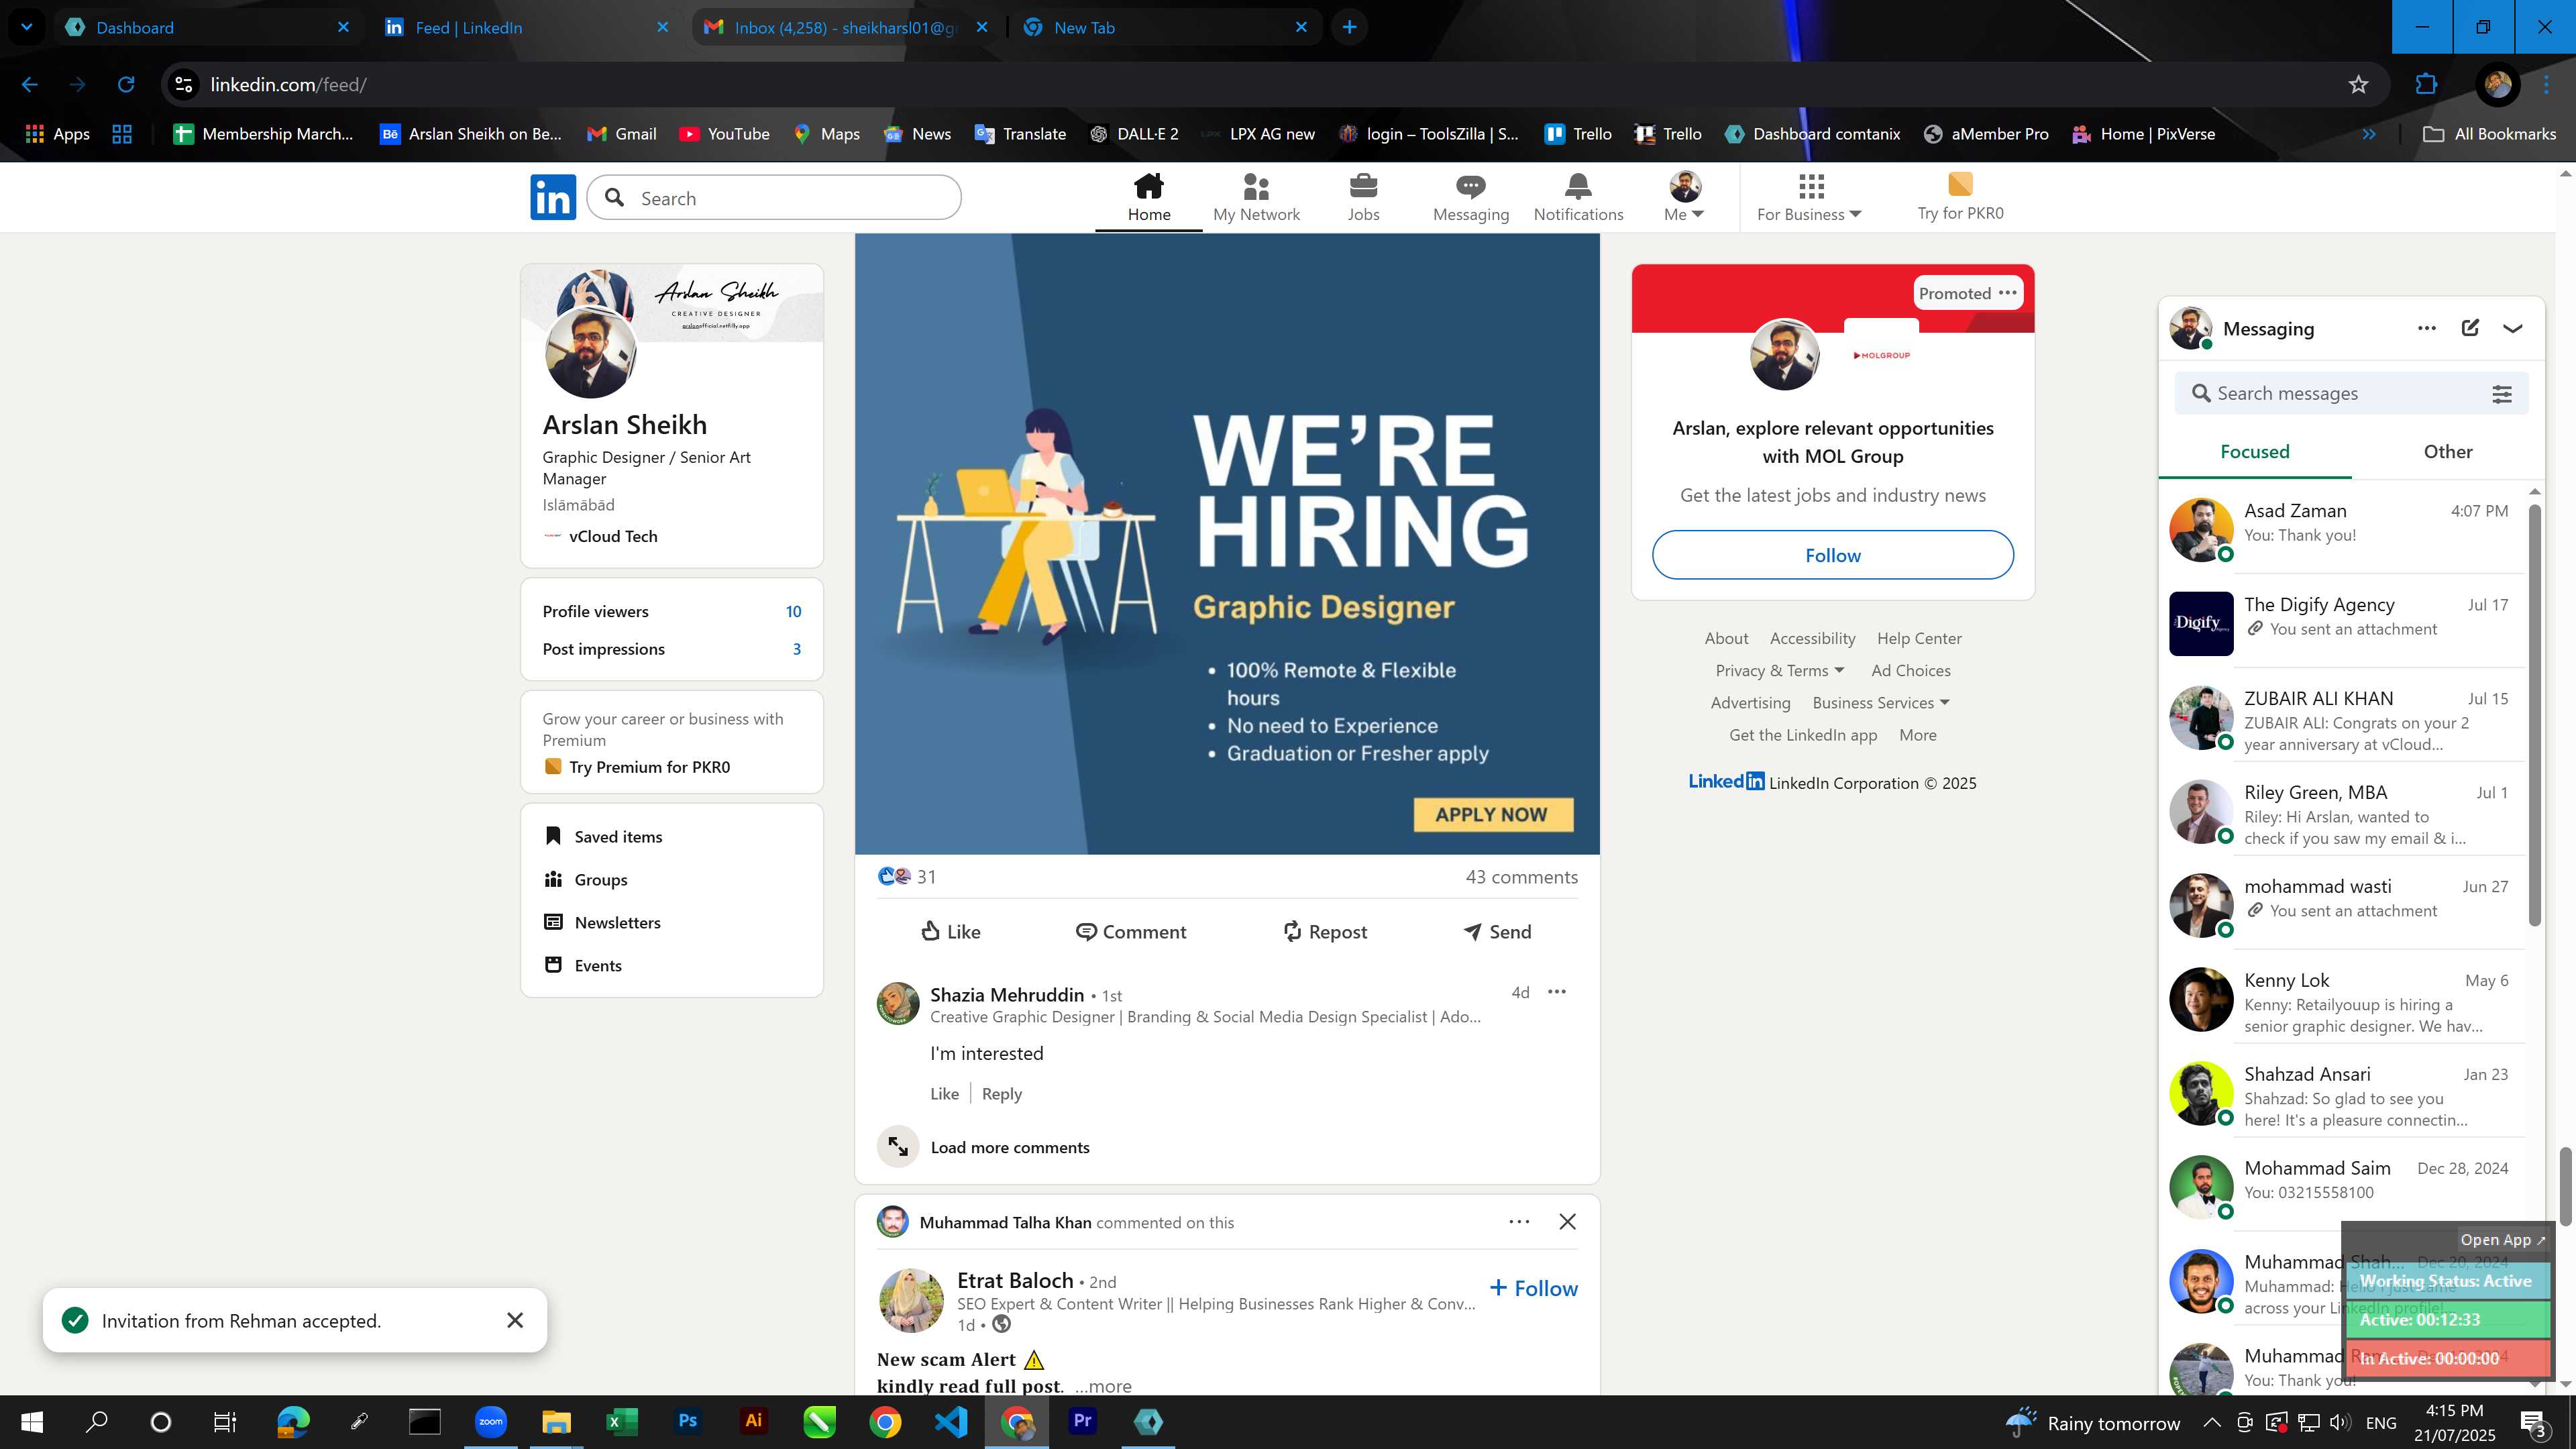The width and height of the screenshot is (2576, 1449).
Task: Open Events in the sidebar
Action: [583, 965]
